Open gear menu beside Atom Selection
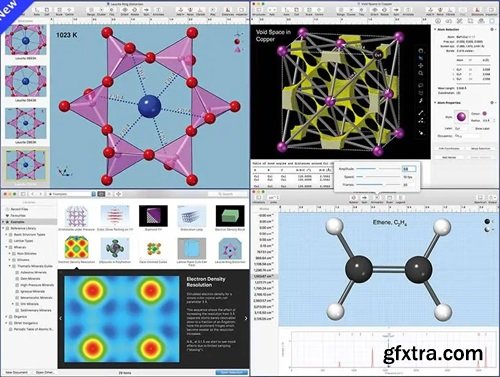 pyautogui.click(x=492, y=30)
